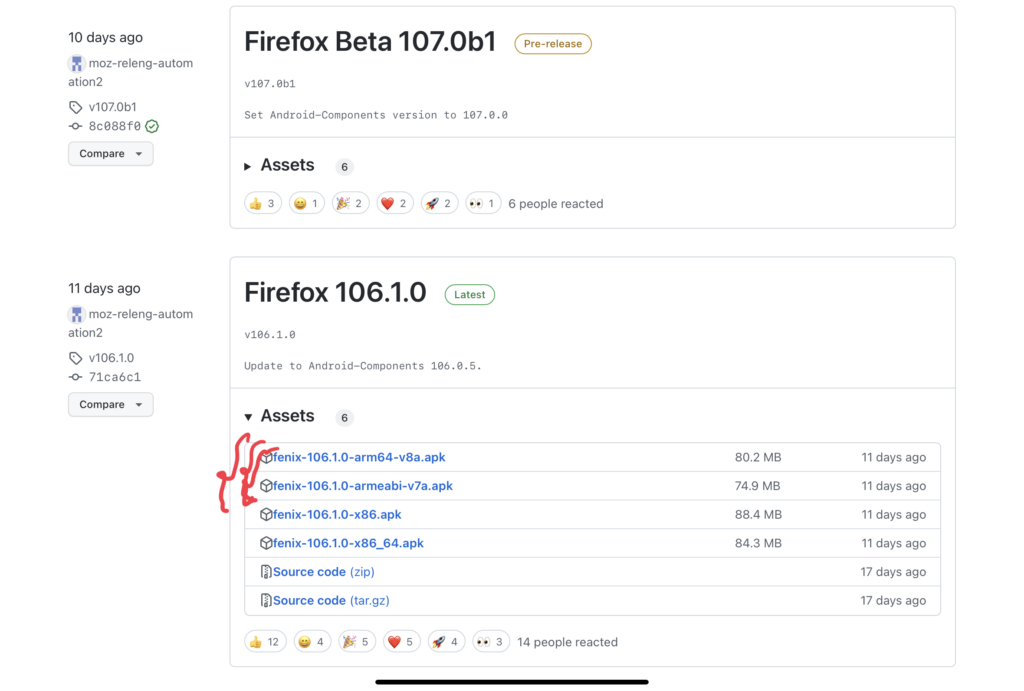1024x691 pixels.
Task: Toggle the heart reaction on Firefox Beta 107.0b1
Action: 394,202
